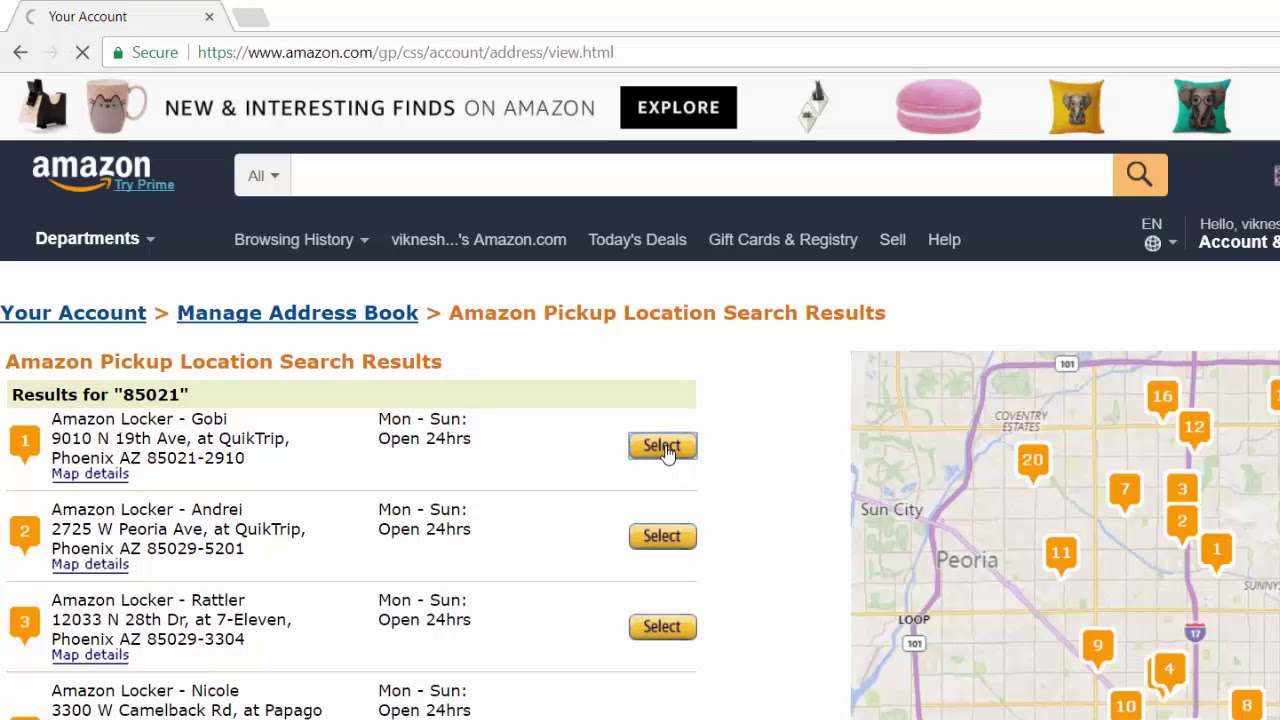Open a new browser tab
The image size is (1280, 720).
[250, 17]
